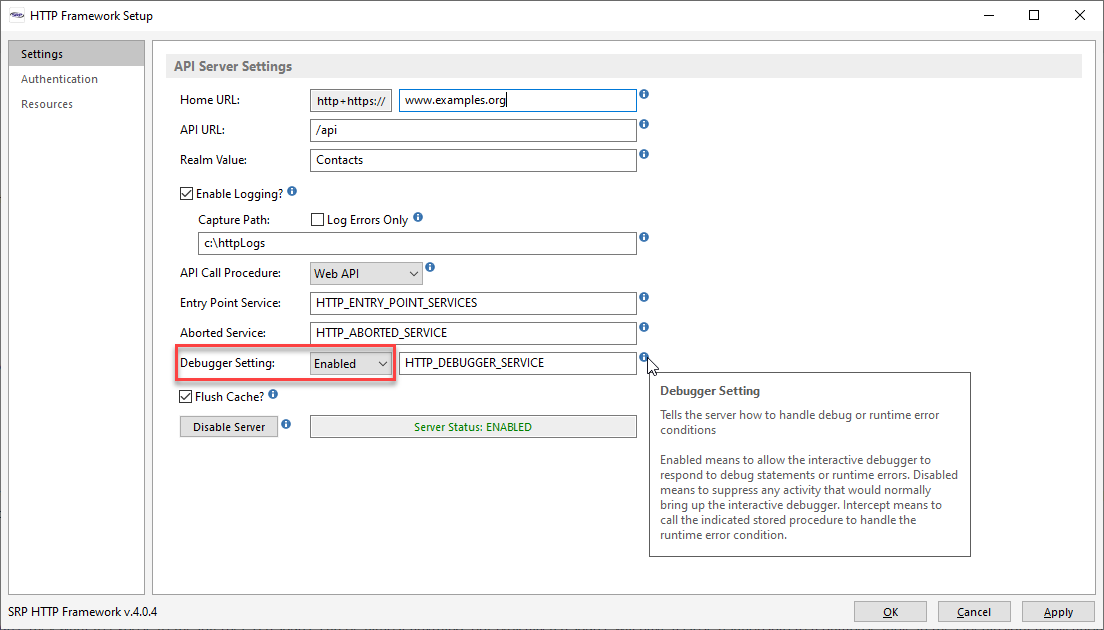The image size is (1104, 630).
Task: Click the SRP HTTP Framework v.4.0.4 text
Action: pyautogui.click(x=82, y=612)
